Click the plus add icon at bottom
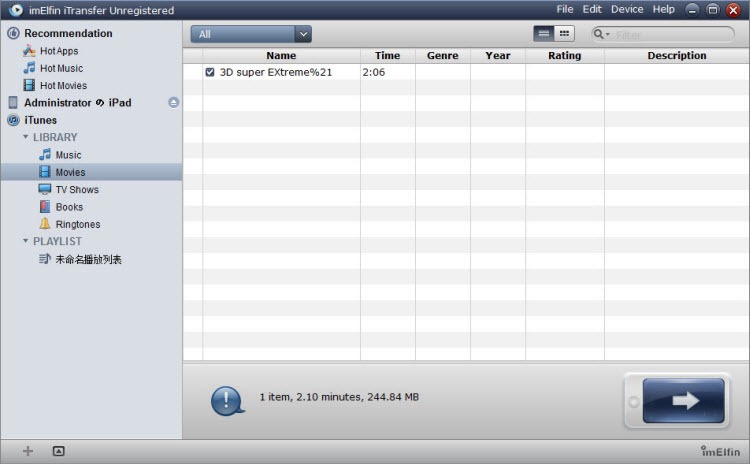This screenshot has height=464, width=750. [28, 451]
